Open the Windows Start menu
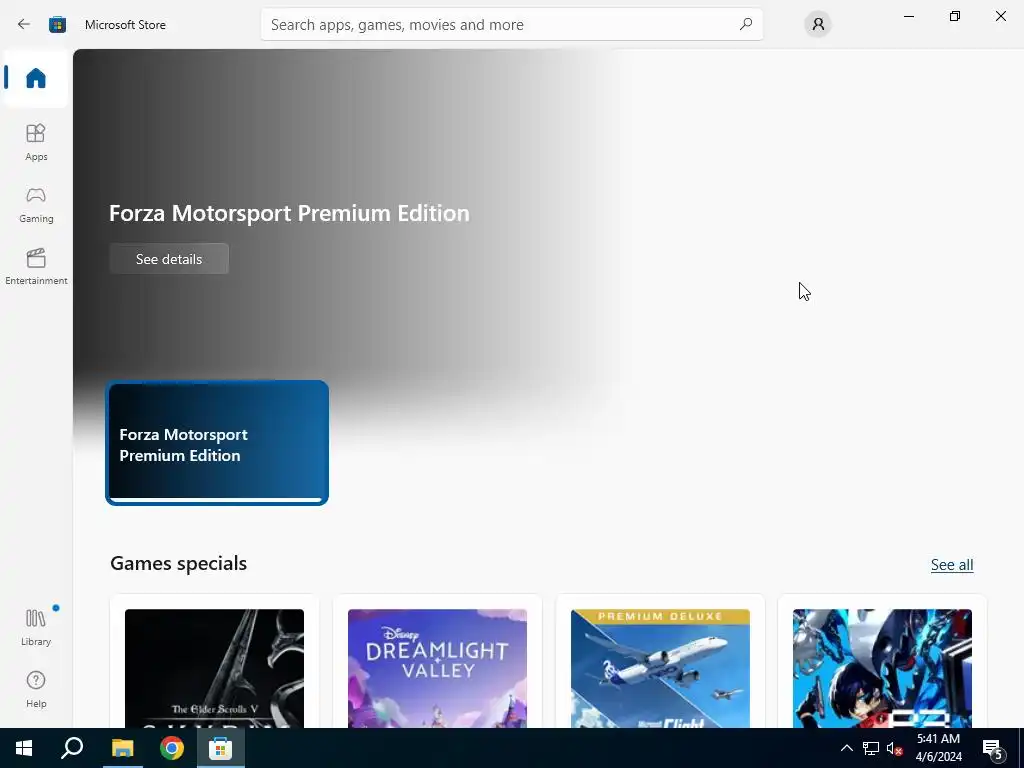Image resolution: width=1024 pixels, height=768 pixels. pos(24,748)
